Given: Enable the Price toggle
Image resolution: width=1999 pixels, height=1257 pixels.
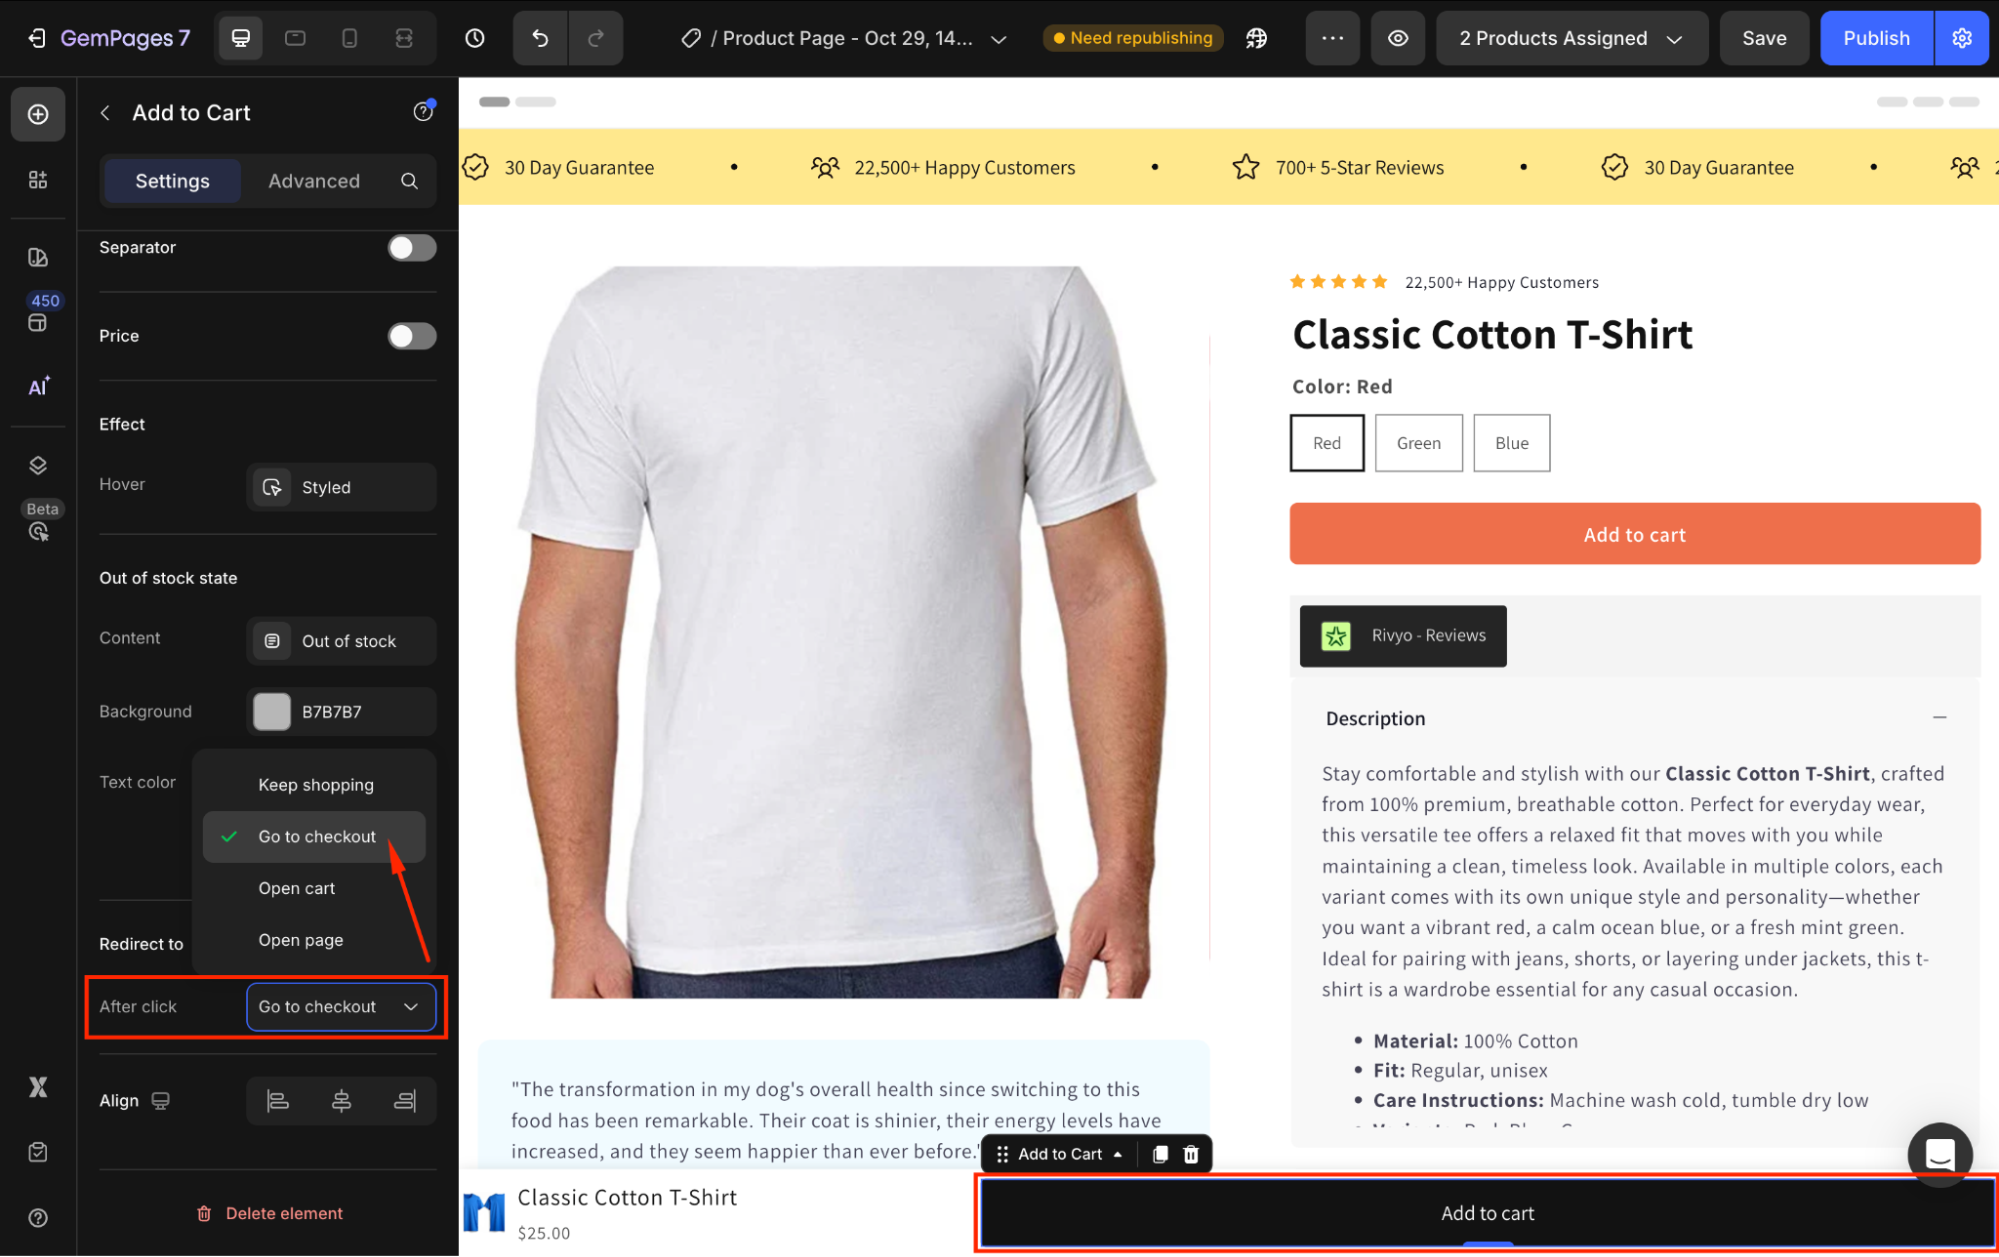Looking at the screenshot, I should point(412,336).
